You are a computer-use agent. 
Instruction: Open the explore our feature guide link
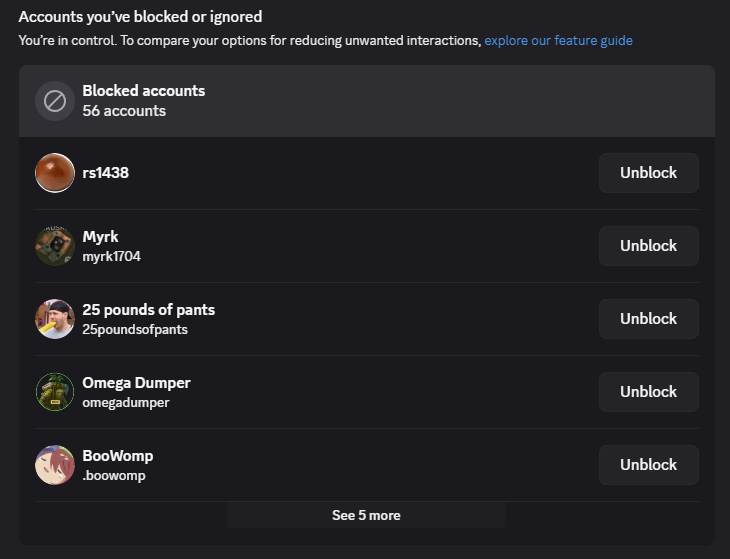click(558, 41)
